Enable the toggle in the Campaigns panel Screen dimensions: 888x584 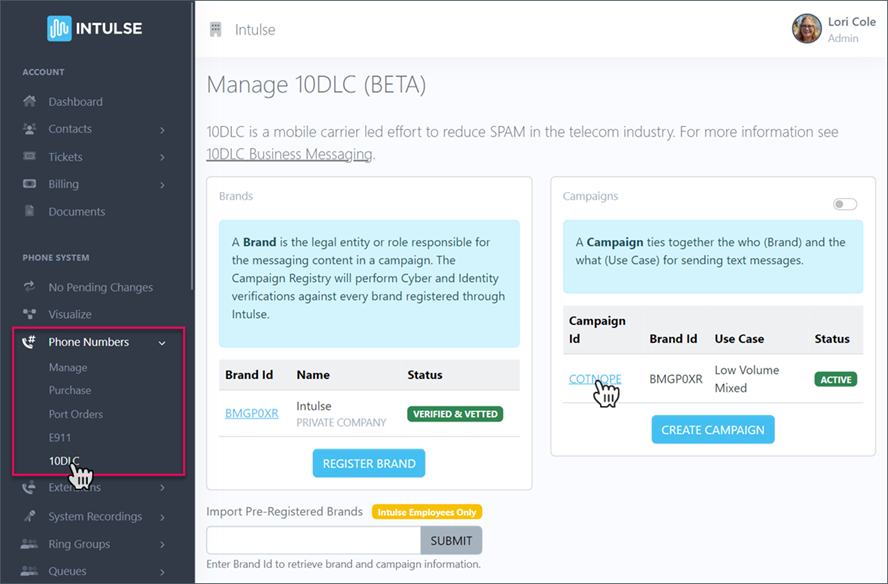click(x=844, y=203)
